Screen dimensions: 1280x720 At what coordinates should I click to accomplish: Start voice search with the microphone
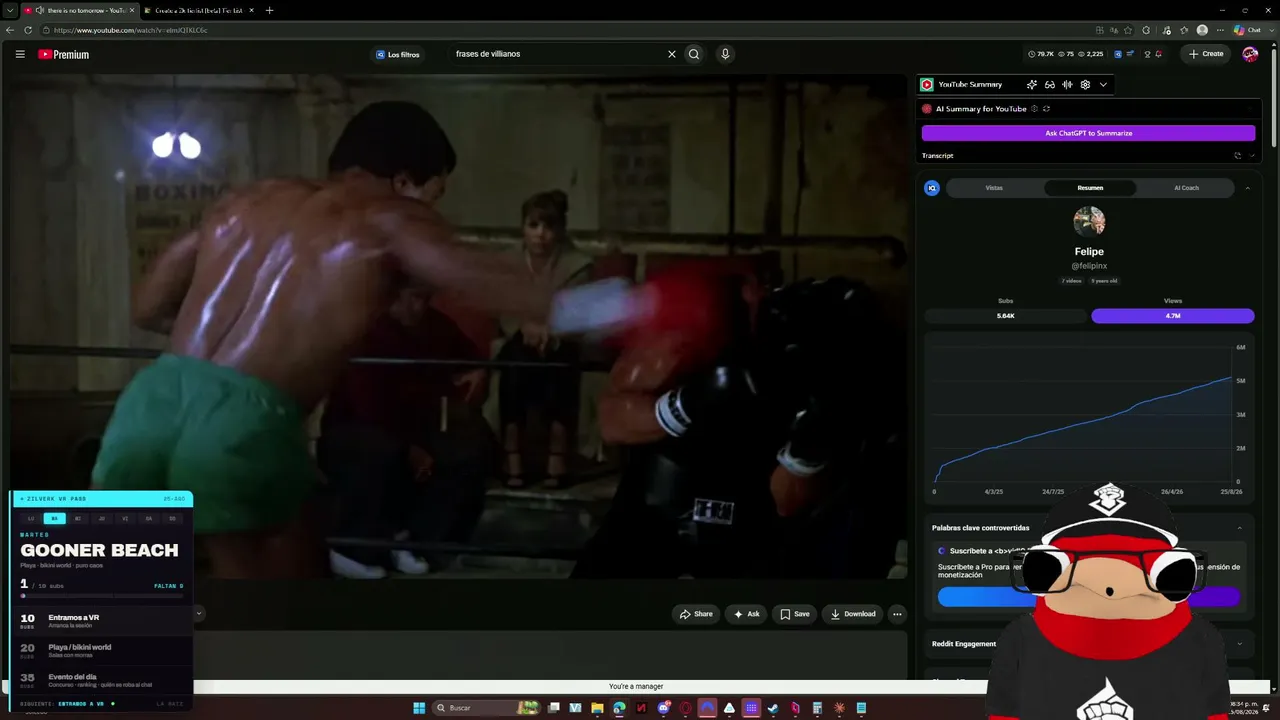(x=725, y=54)
